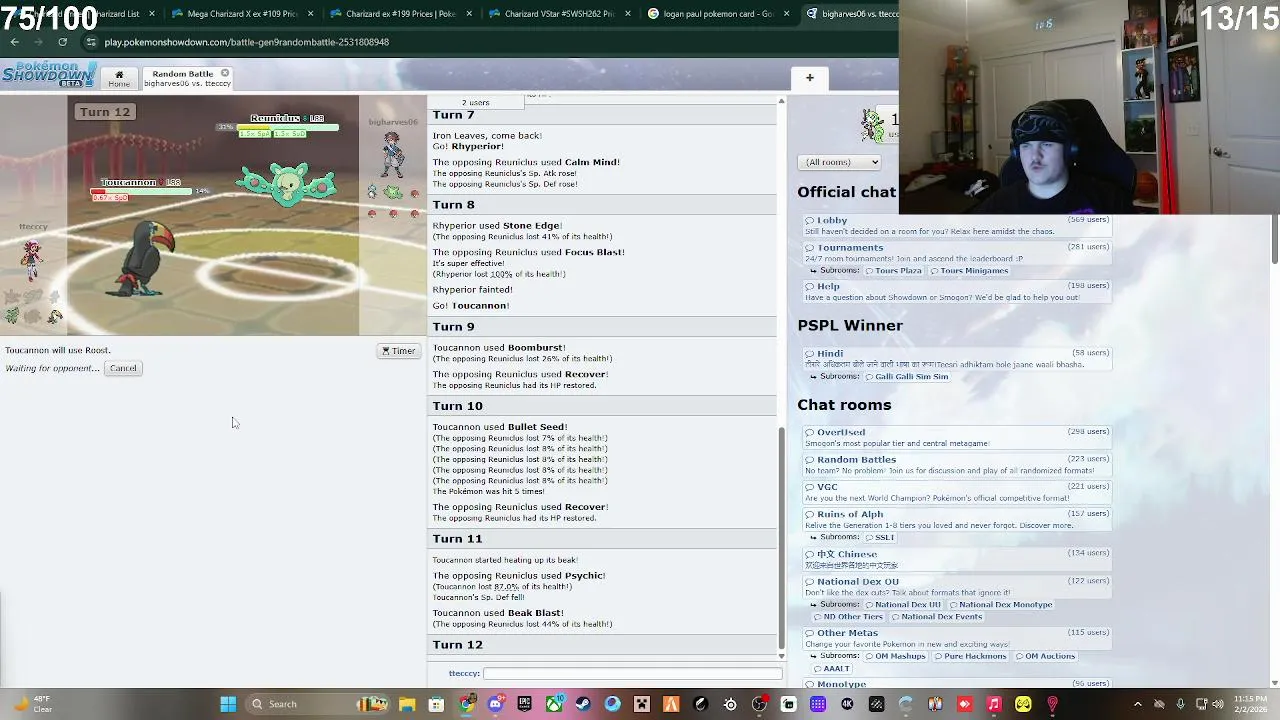This screenshot has height=720, width=1280.
Task: Reload the Showdown page
Action: (x=62, y=42)
